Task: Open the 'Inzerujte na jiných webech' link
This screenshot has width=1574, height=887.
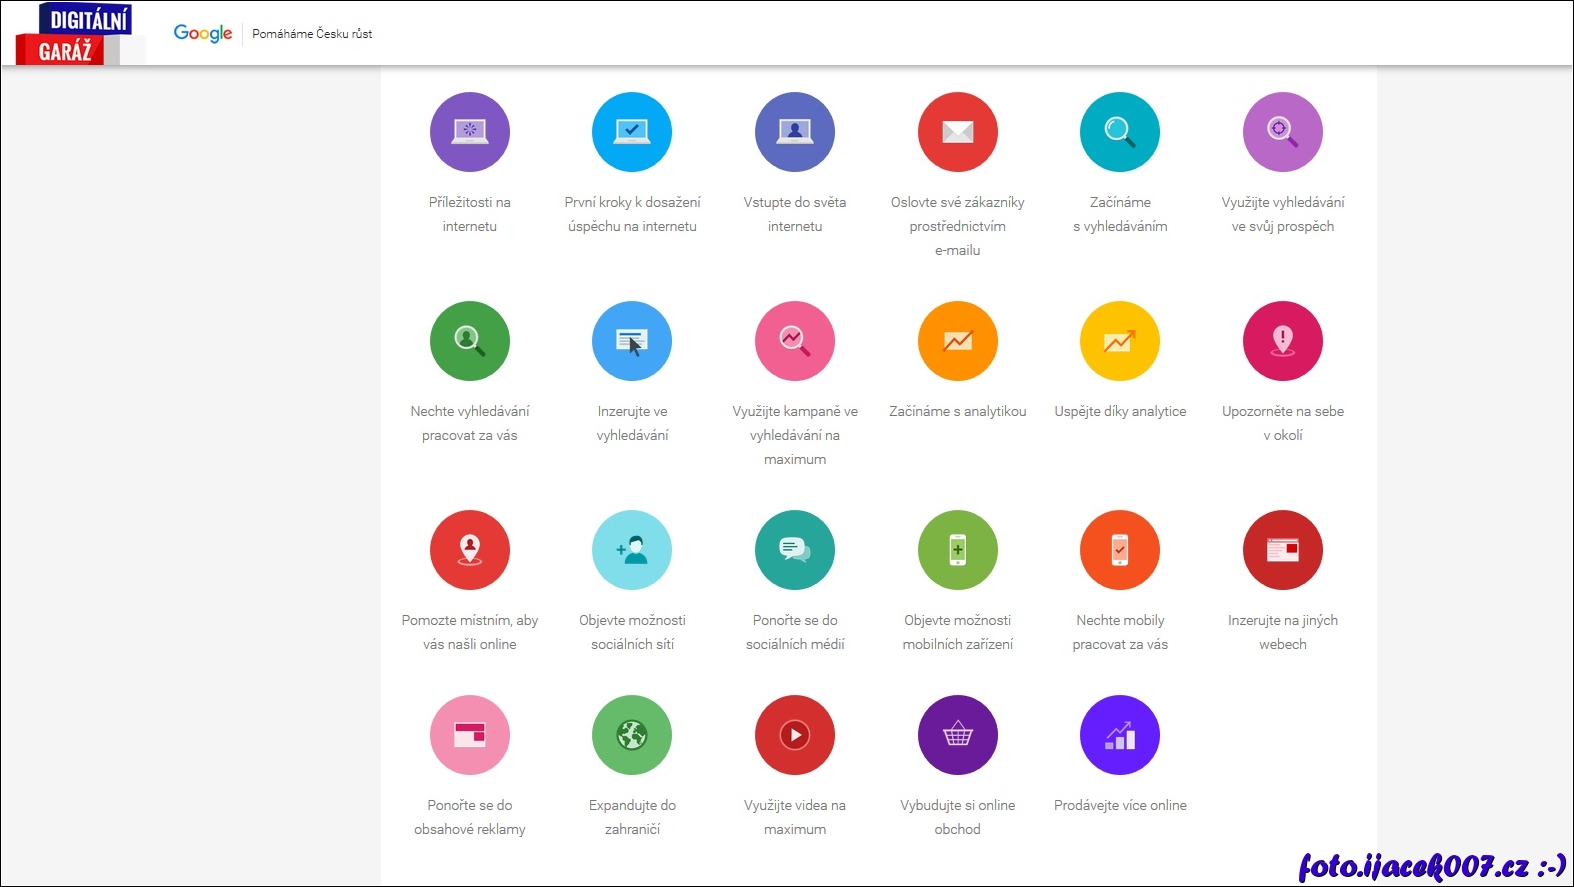Action: click(1282, 632)
